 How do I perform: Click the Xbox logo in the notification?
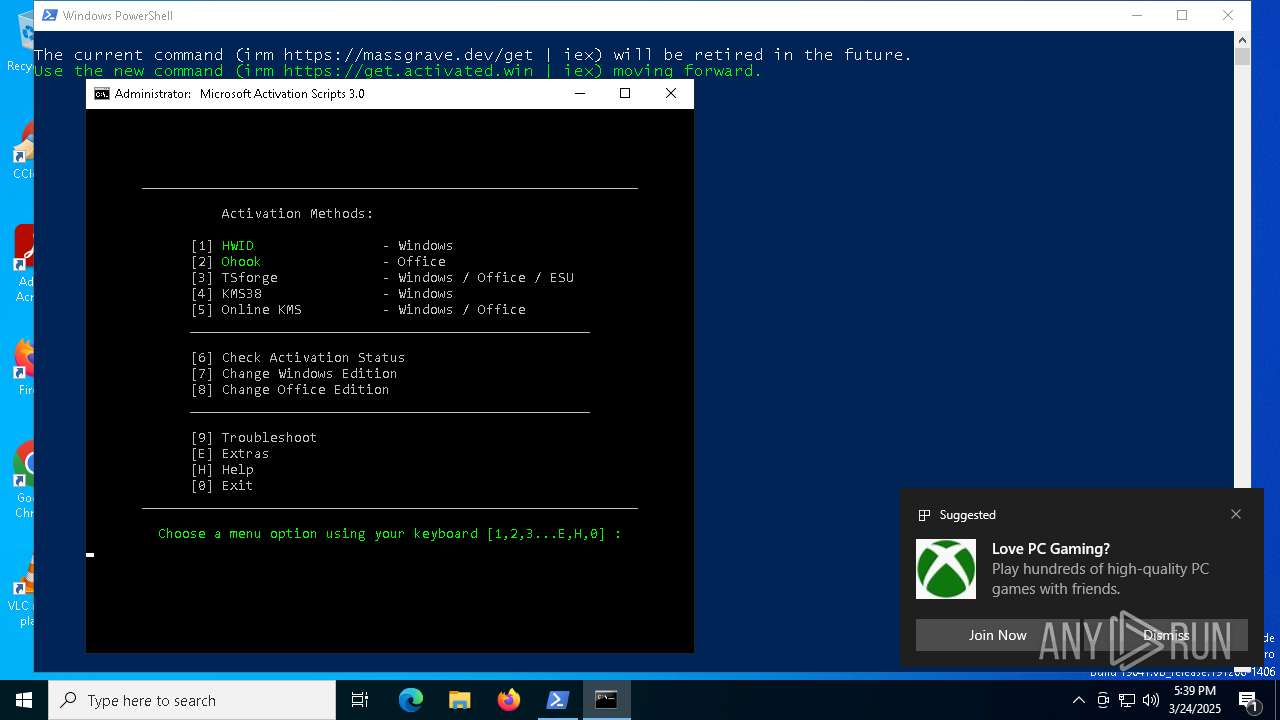(946, 569)
